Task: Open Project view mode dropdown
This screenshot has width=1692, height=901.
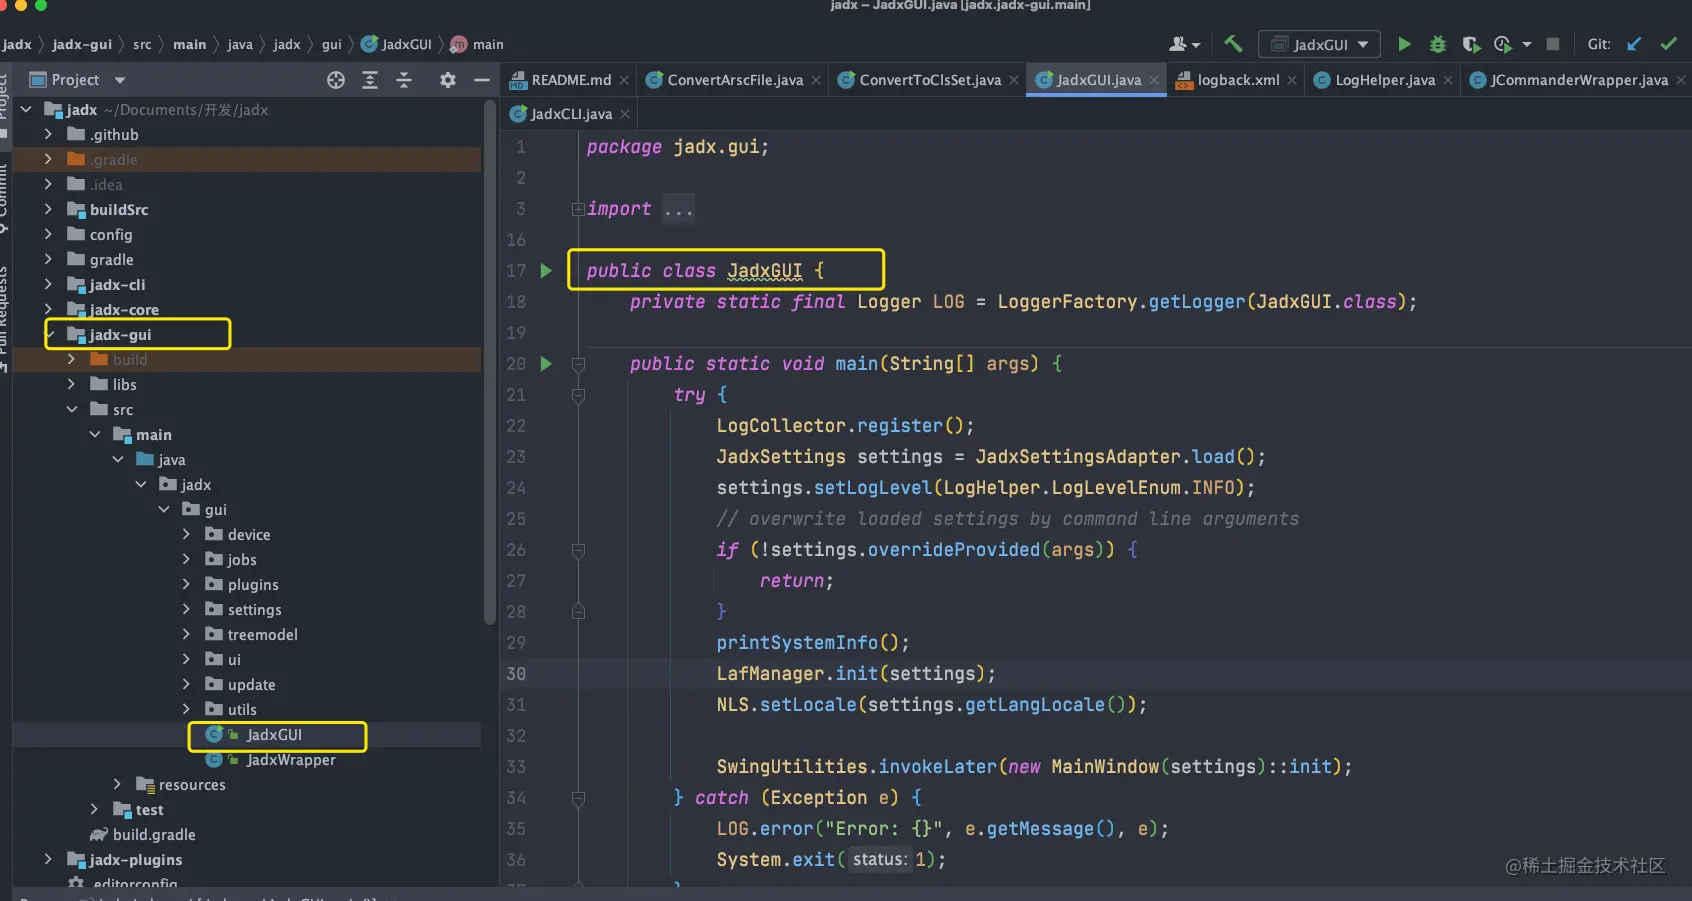Action: click(120, 80)
